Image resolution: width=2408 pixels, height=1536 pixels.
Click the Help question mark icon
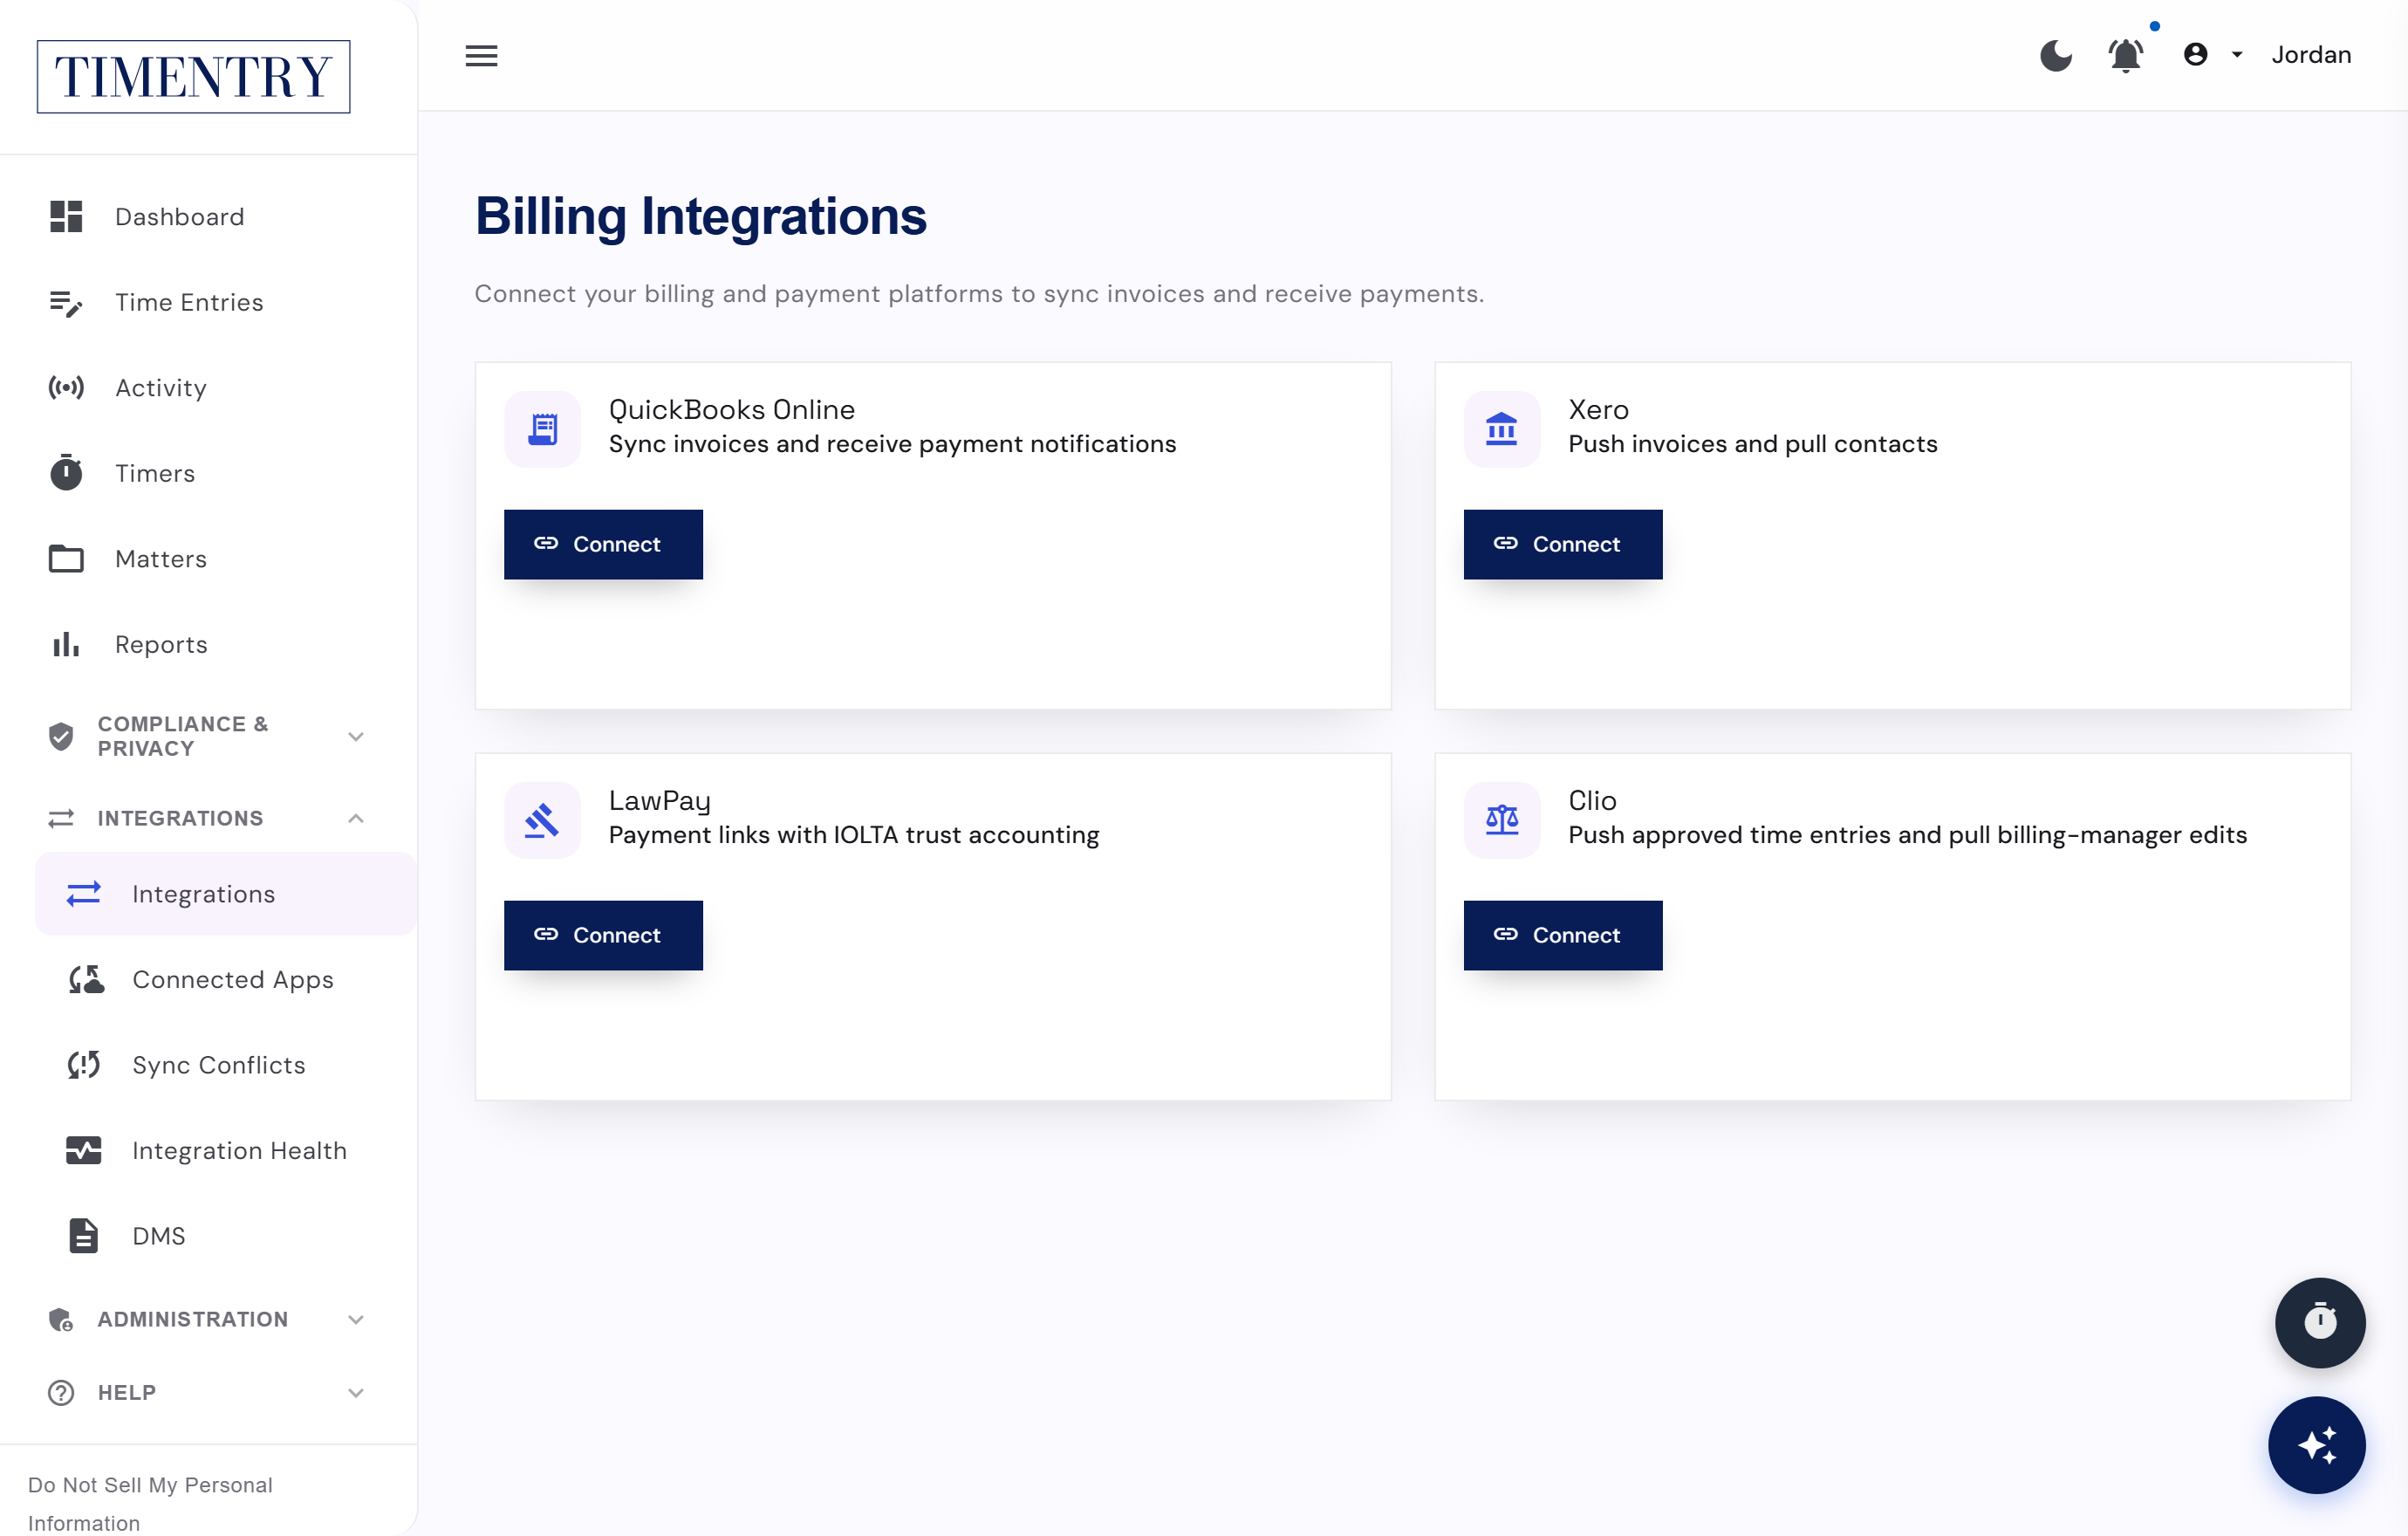click(61, 1393)
